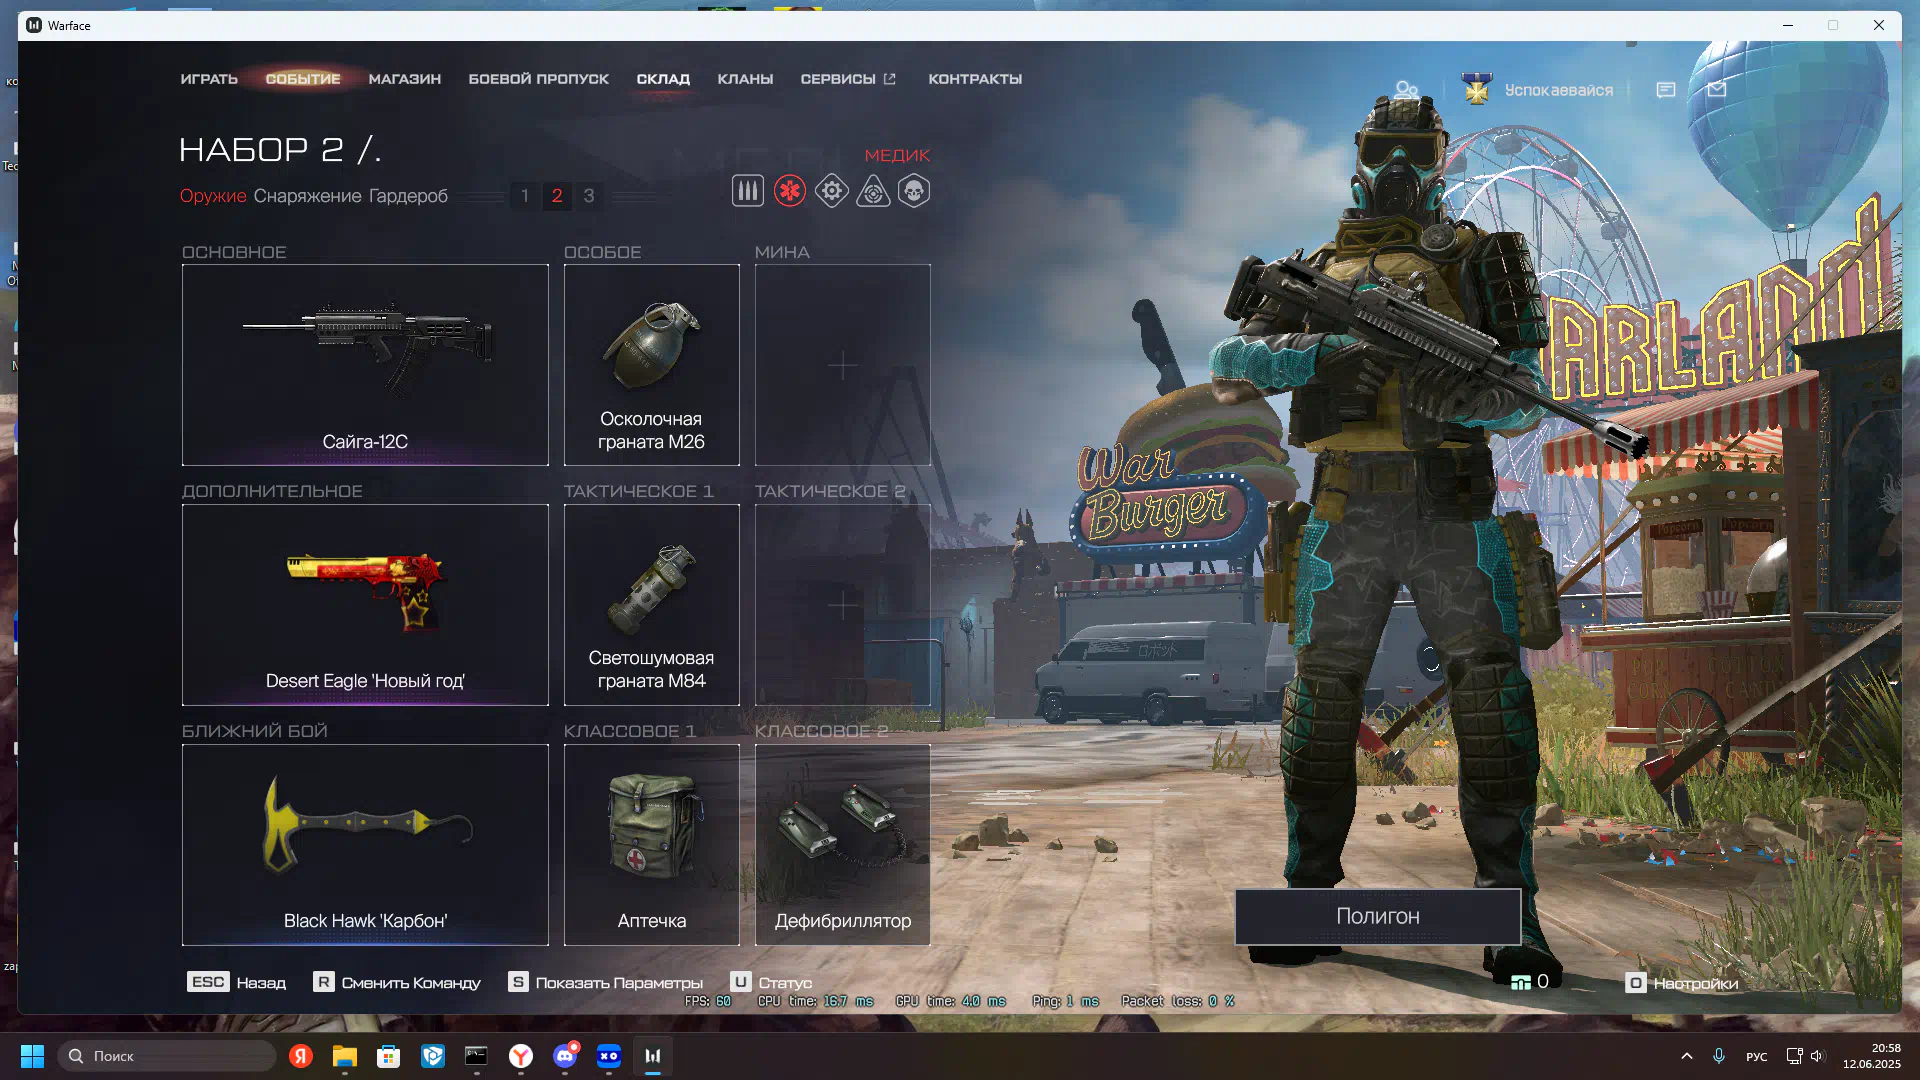Open Настройки settings button
The image size is (1920, 1080).
point(1682,983)
